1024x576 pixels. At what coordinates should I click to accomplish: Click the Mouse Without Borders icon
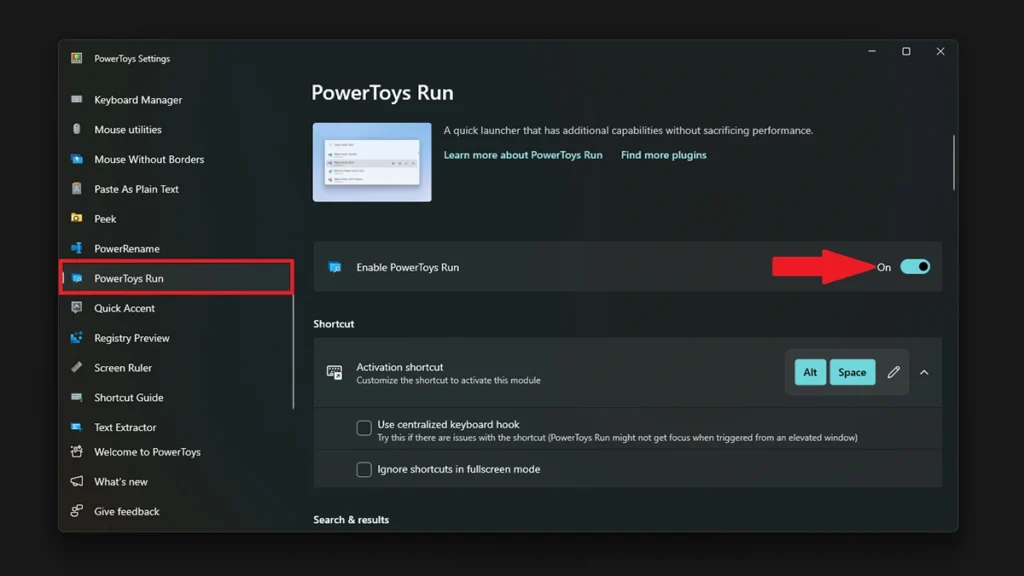coord(76,159)
